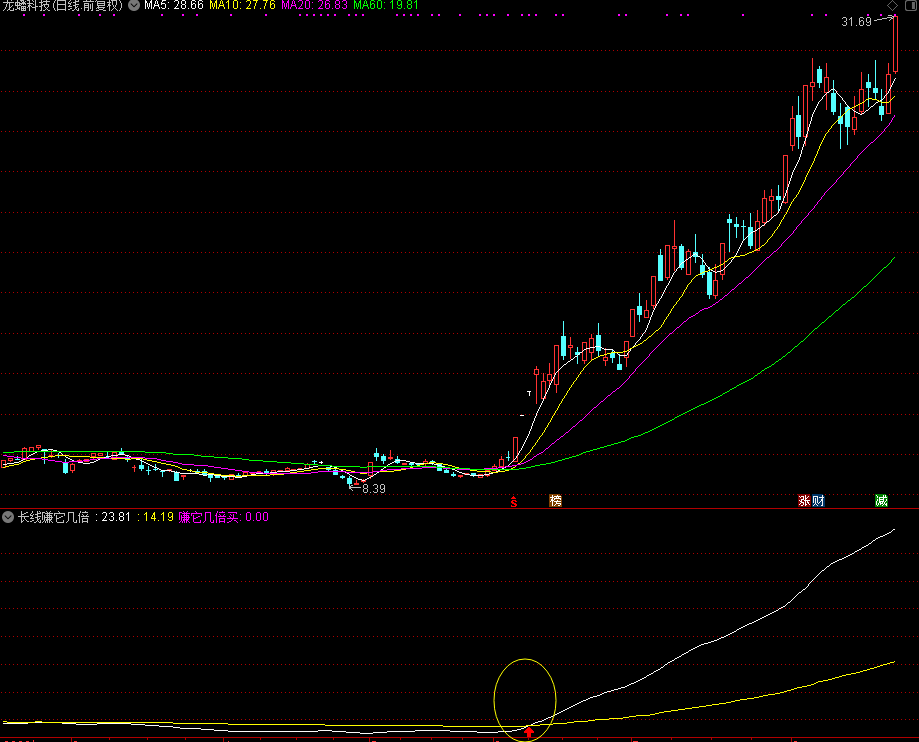Click the diamond icon at top right
The width and height of the screenshot is (919, 742).
[x=892, y=5]
